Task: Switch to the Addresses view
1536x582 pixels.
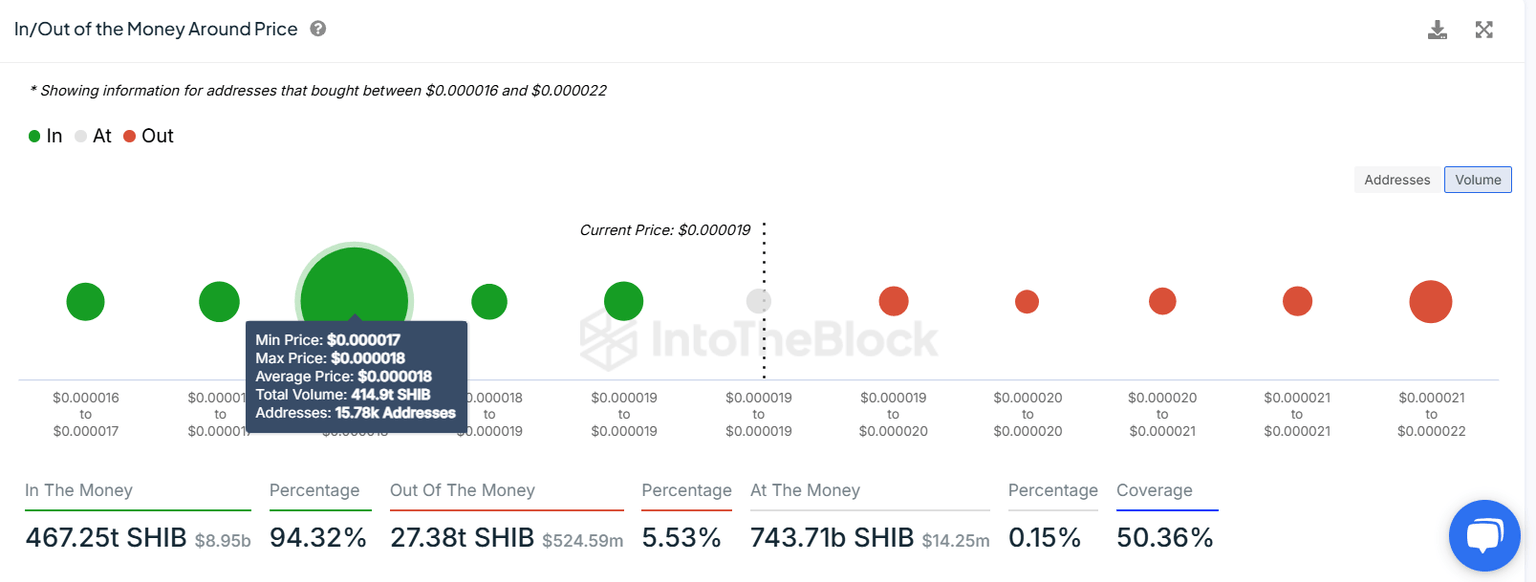Action: tap(1397, 180)
